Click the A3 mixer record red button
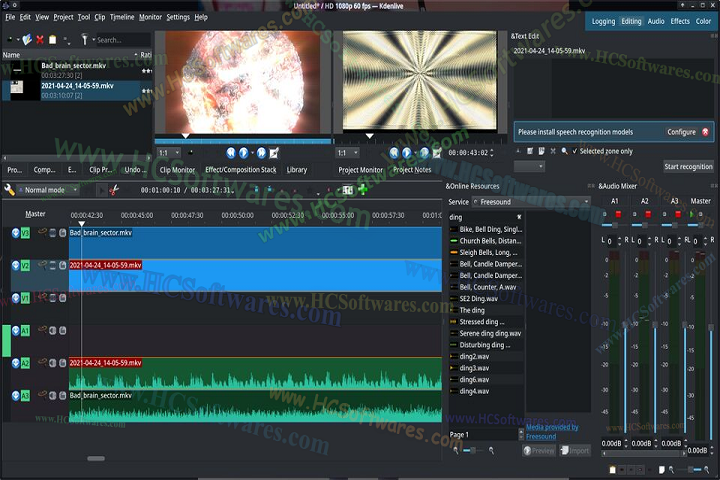 click(x=678, y=214)
